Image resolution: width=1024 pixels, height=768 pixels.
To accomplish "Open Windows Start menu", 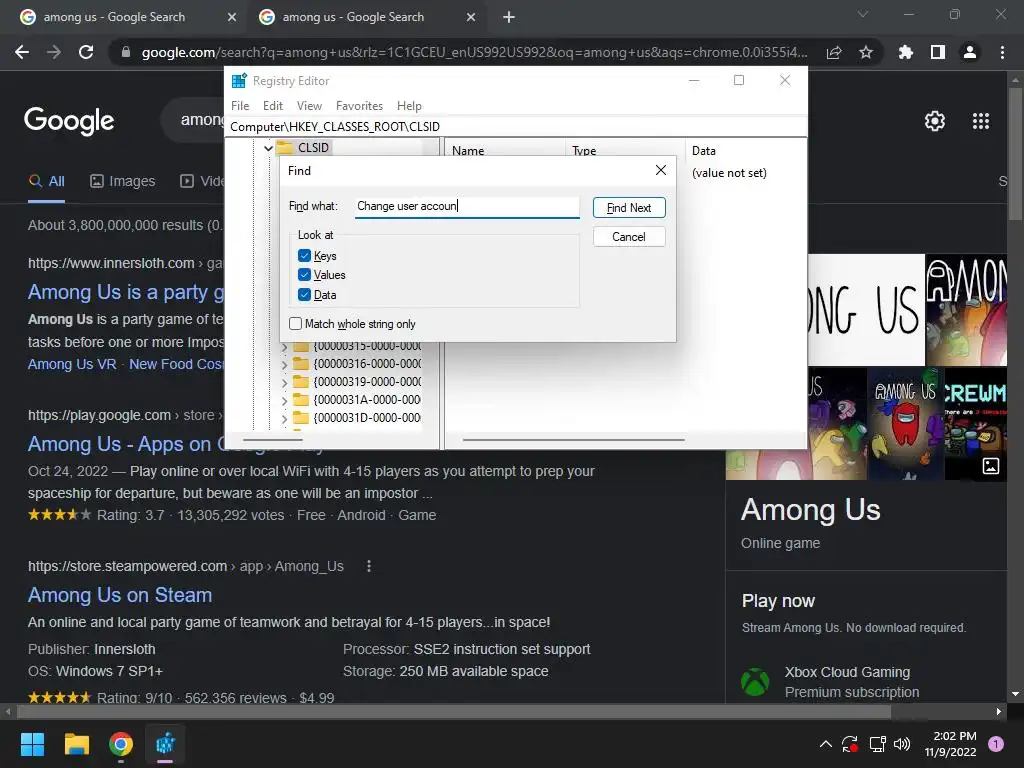I will click(x=32, y=744).
